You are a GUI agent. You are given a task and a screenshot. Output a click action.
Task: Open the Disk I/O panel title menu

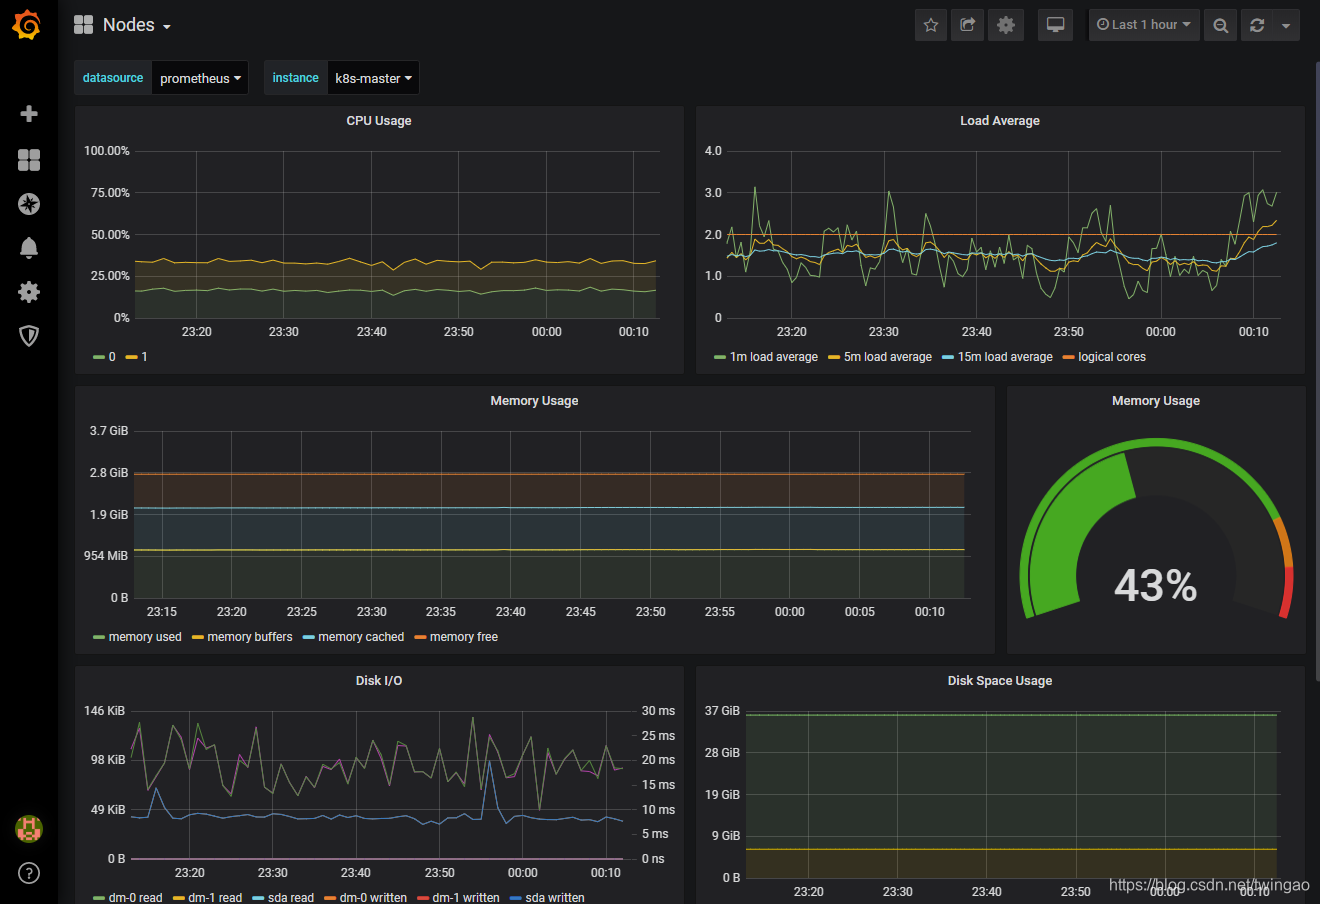(379, 681)
